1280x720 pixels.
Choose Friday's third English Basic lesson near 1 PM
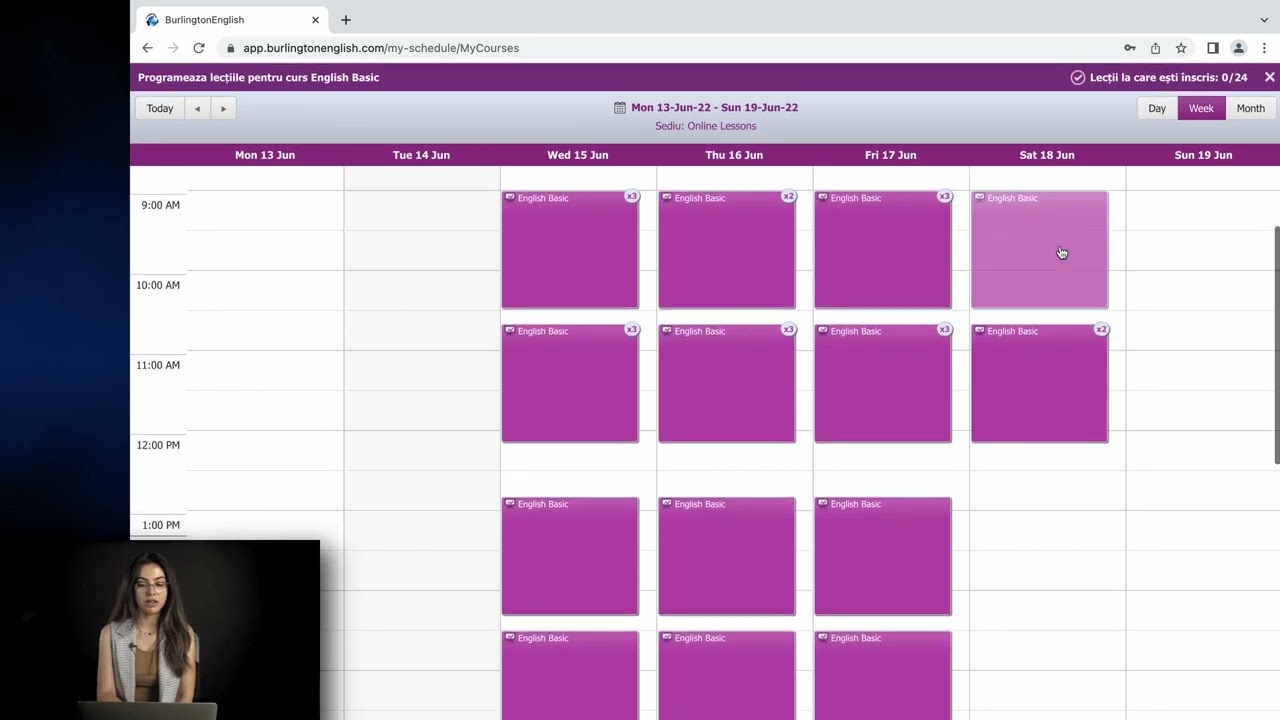pyautogui.click(x=883, y=556)
